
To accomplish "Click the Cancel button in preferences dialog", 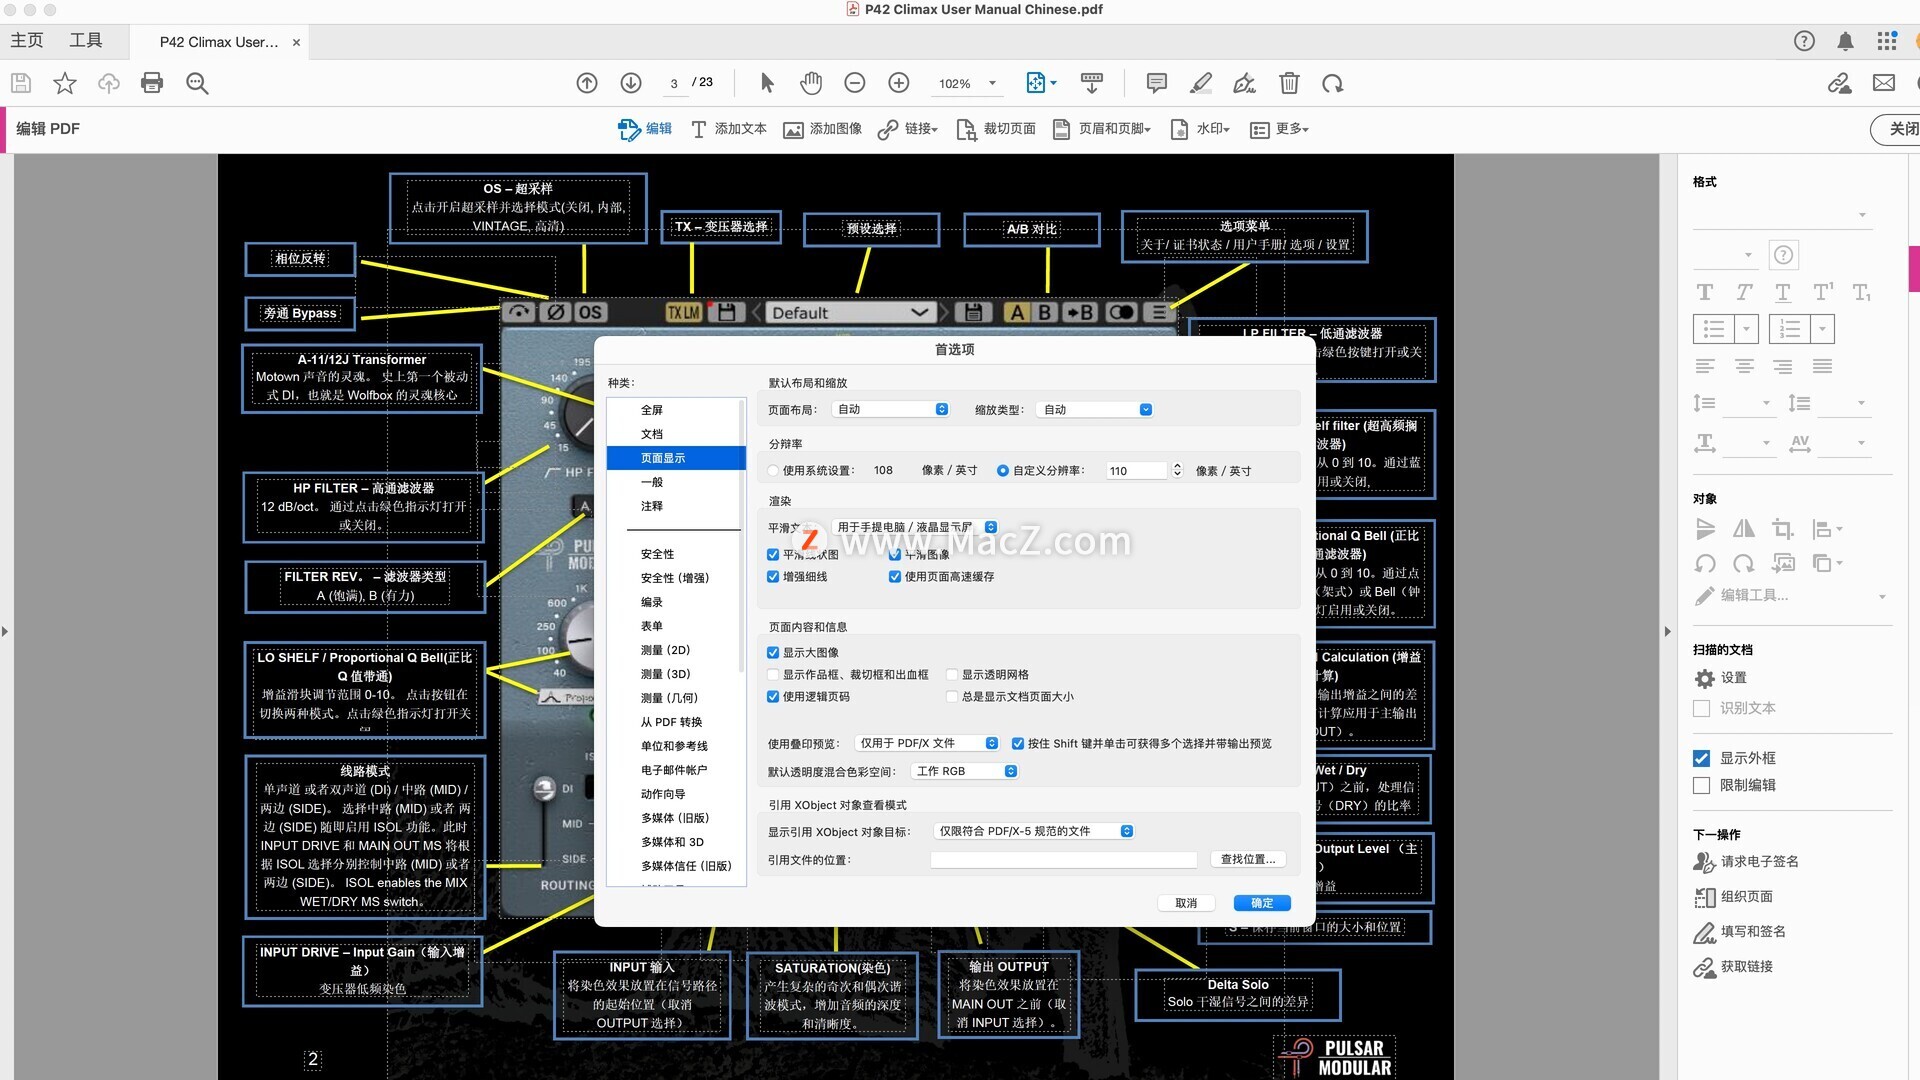I will pyautogui.click(x=1186, y=903).
